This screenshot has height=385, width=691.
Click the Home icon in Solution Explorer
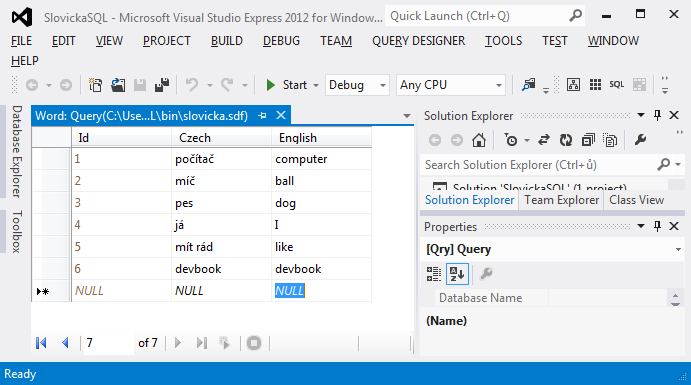tap(479, 141)
